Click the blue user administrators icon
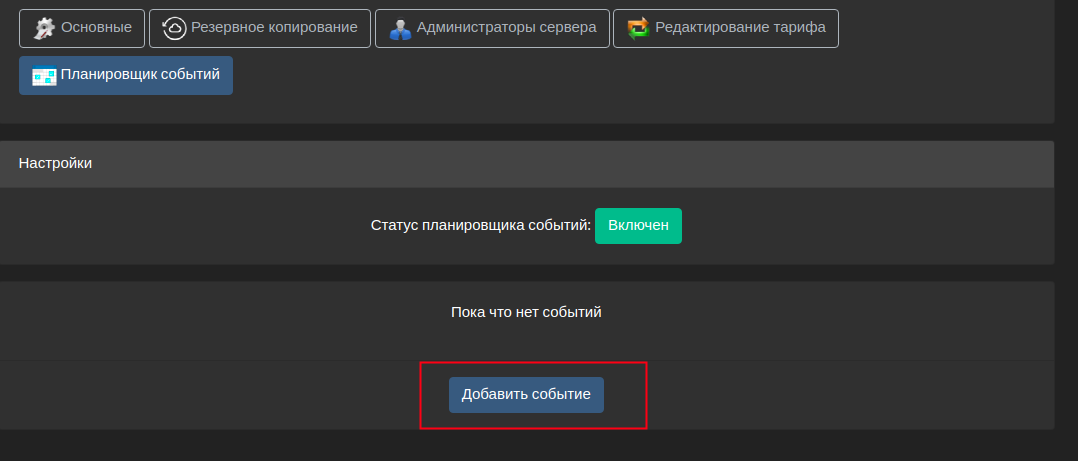The image size is (1078, 461). [400, 29]
